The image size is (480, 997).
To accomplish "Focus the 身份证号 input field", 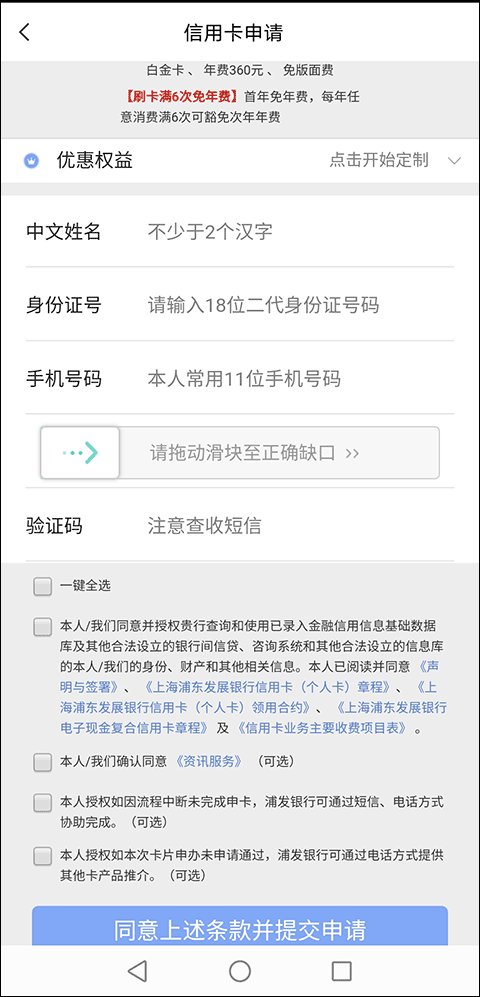I will (x=301, y=305).
